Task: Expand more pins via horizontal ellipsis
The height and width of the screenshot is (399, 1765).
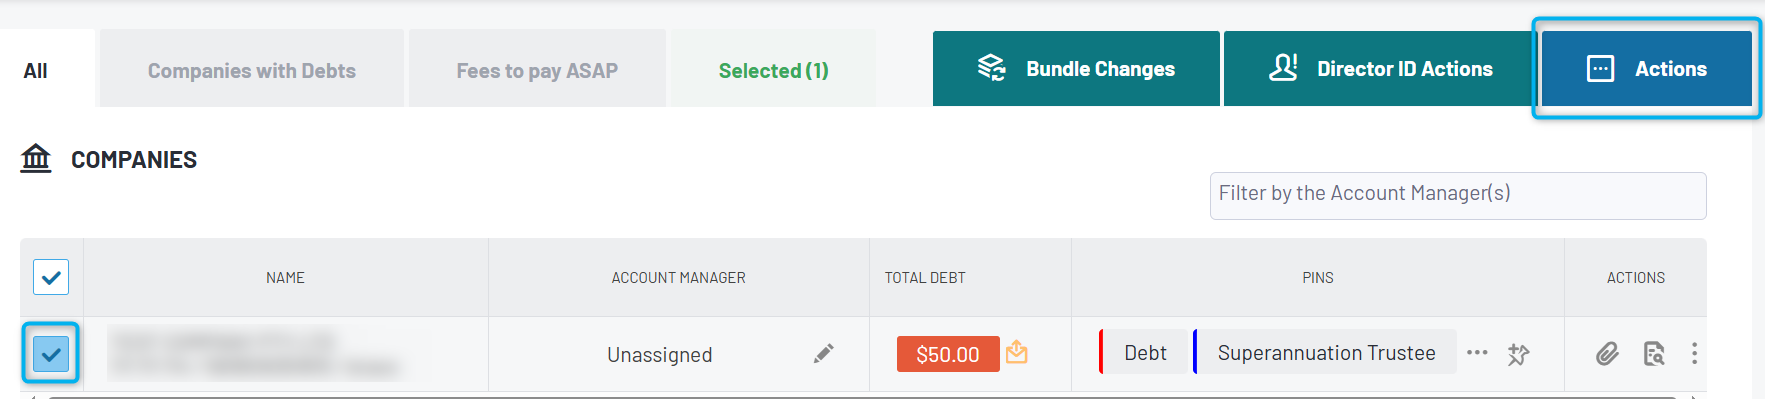Action: click(1477, 352)
